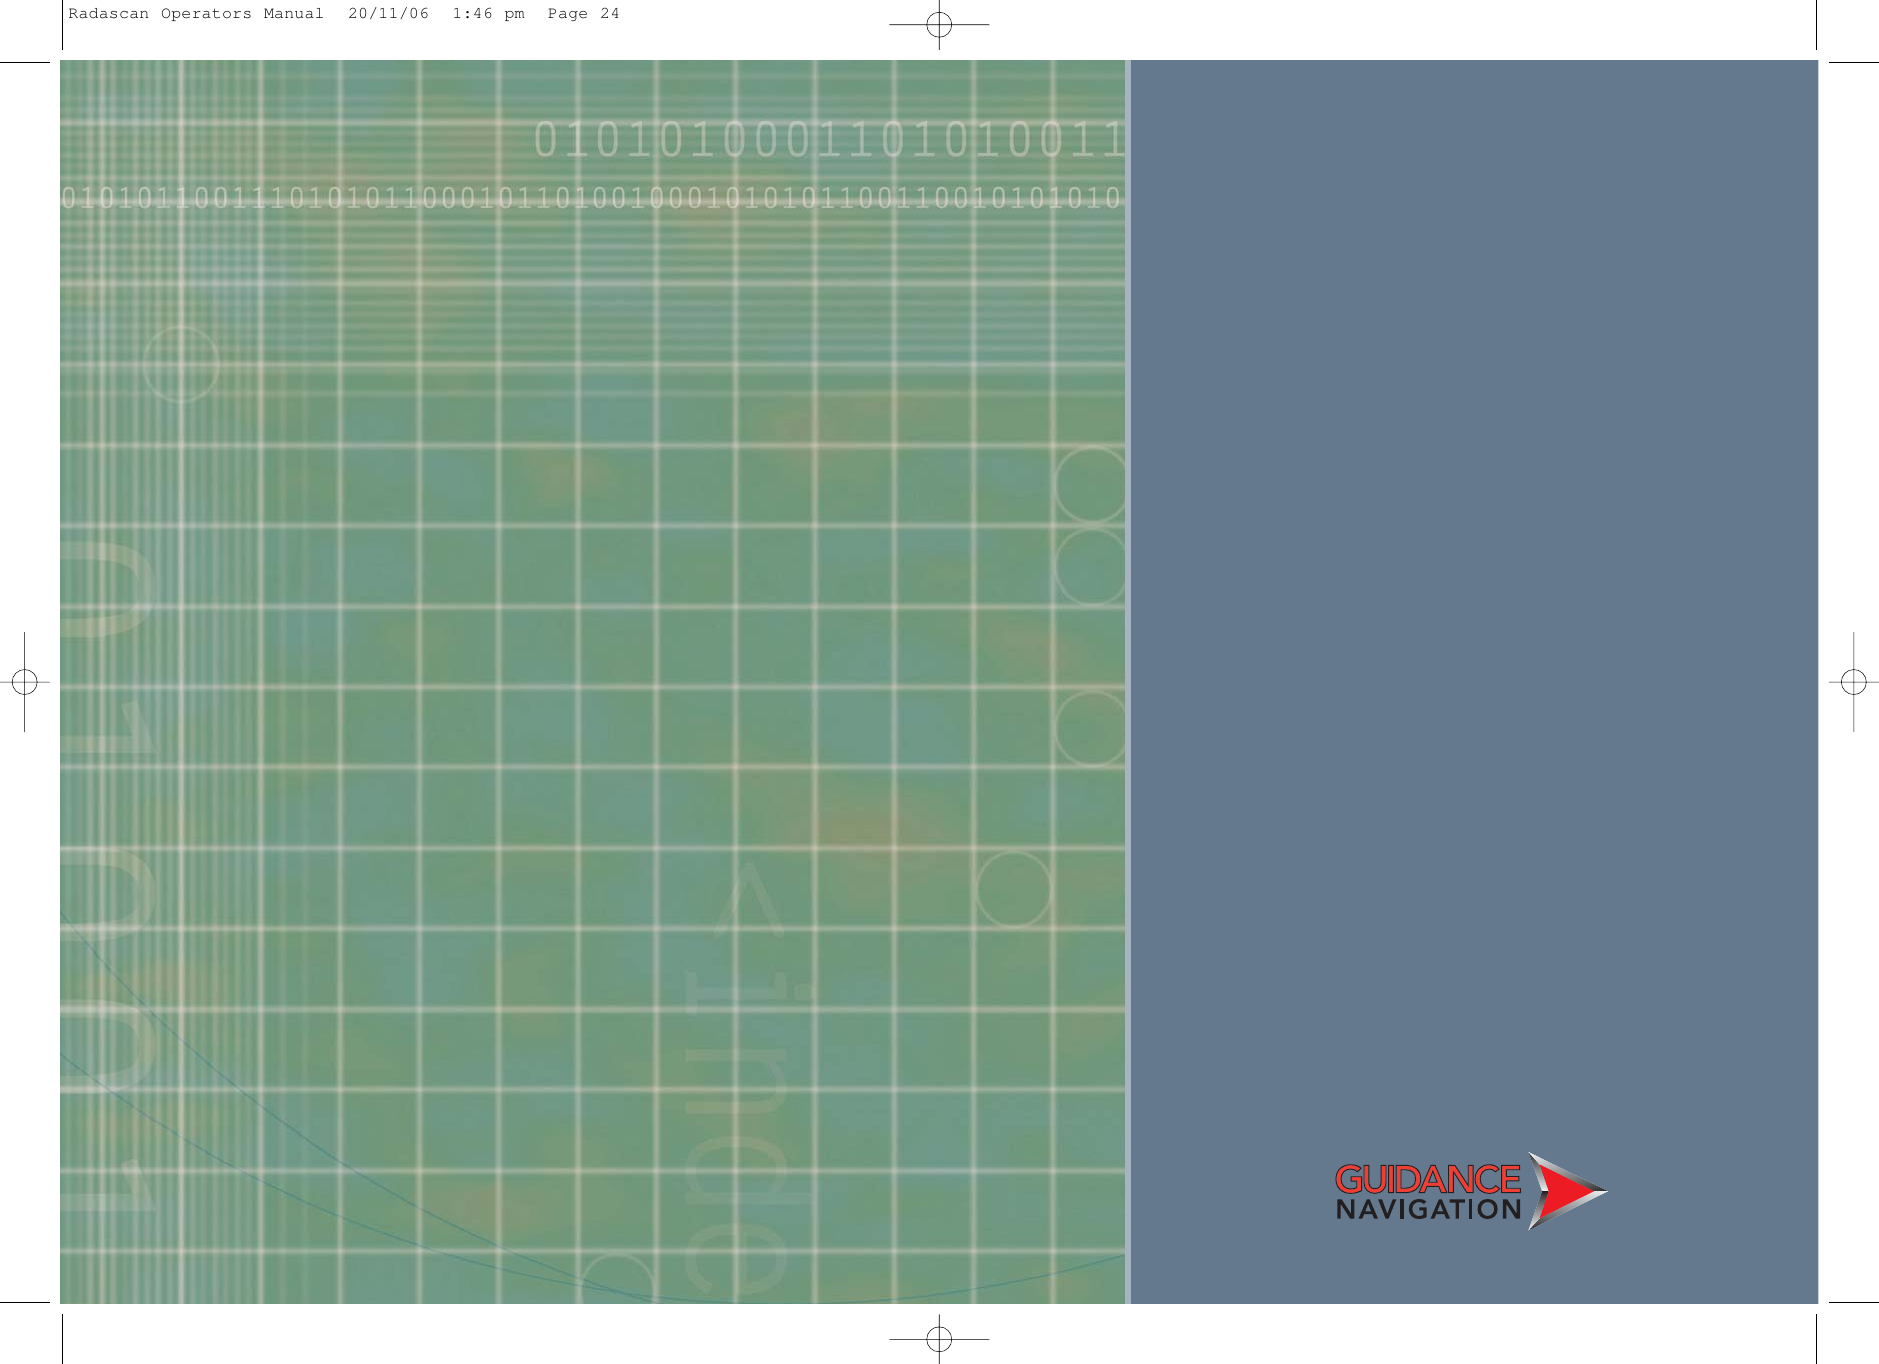
Task: Click the 'Page 24' header text
Action: point(583,14)
